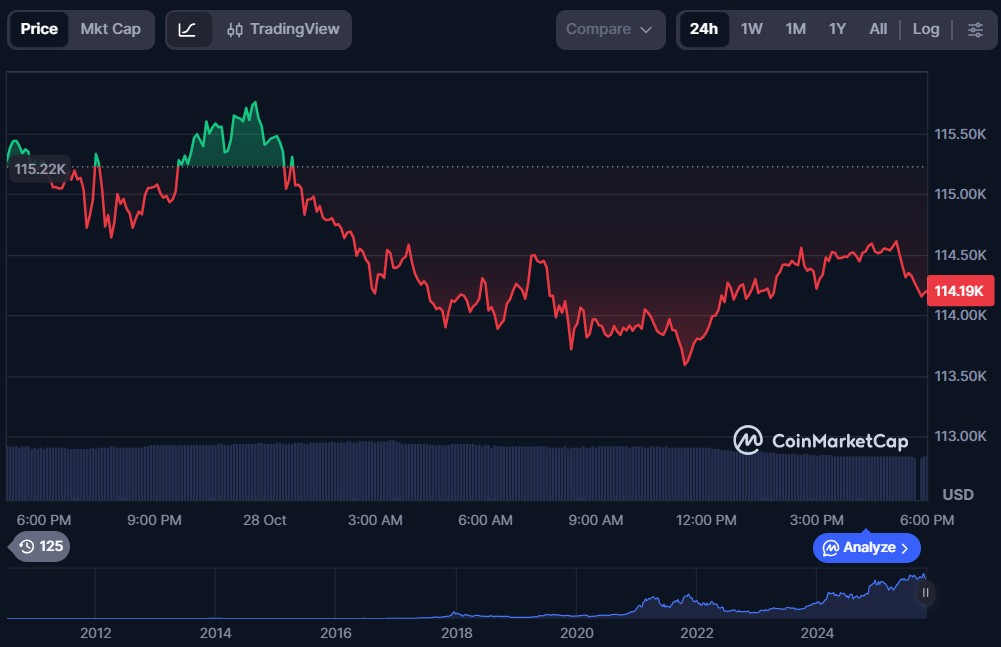Image resolution: width=1001 pixels, height=647 pixels.
Task: Click the 115.22K opening price label
Action: (40, 169)
